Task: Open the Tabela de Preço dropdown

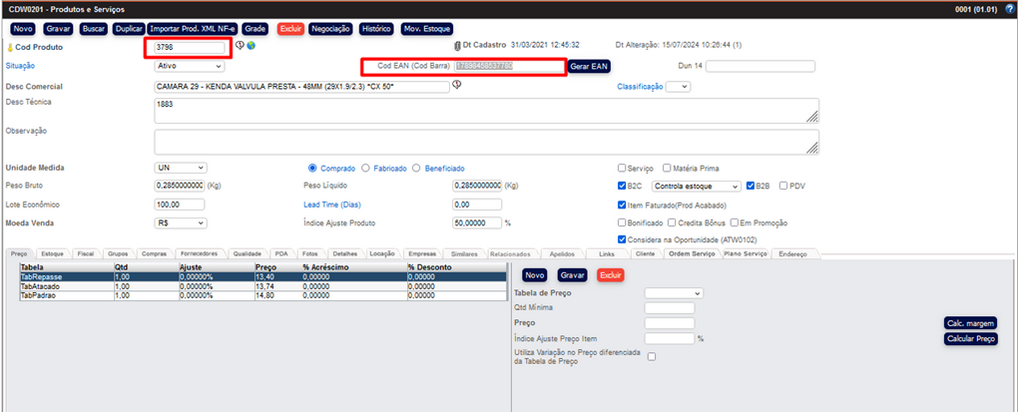Action: [674, 293]
